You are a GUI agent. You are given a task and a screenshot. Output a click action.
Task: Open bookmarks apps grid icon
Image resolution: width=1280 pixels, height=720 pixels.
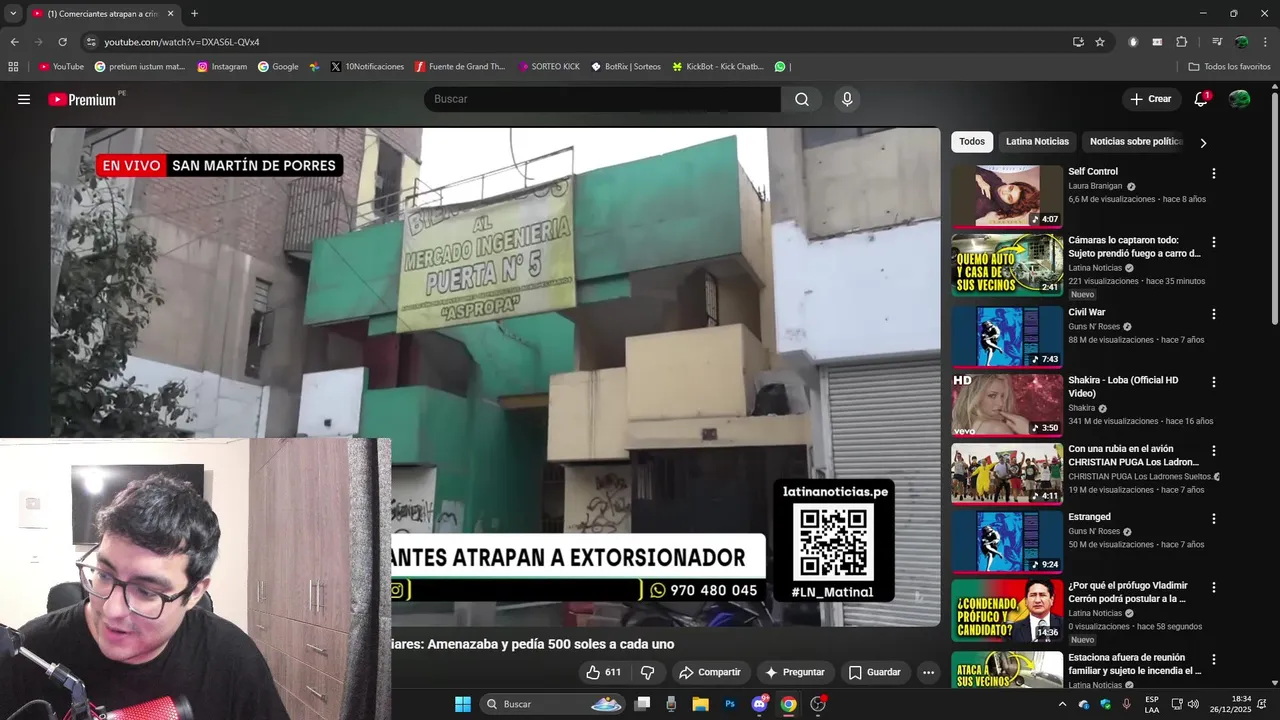(x=13, y=67)
